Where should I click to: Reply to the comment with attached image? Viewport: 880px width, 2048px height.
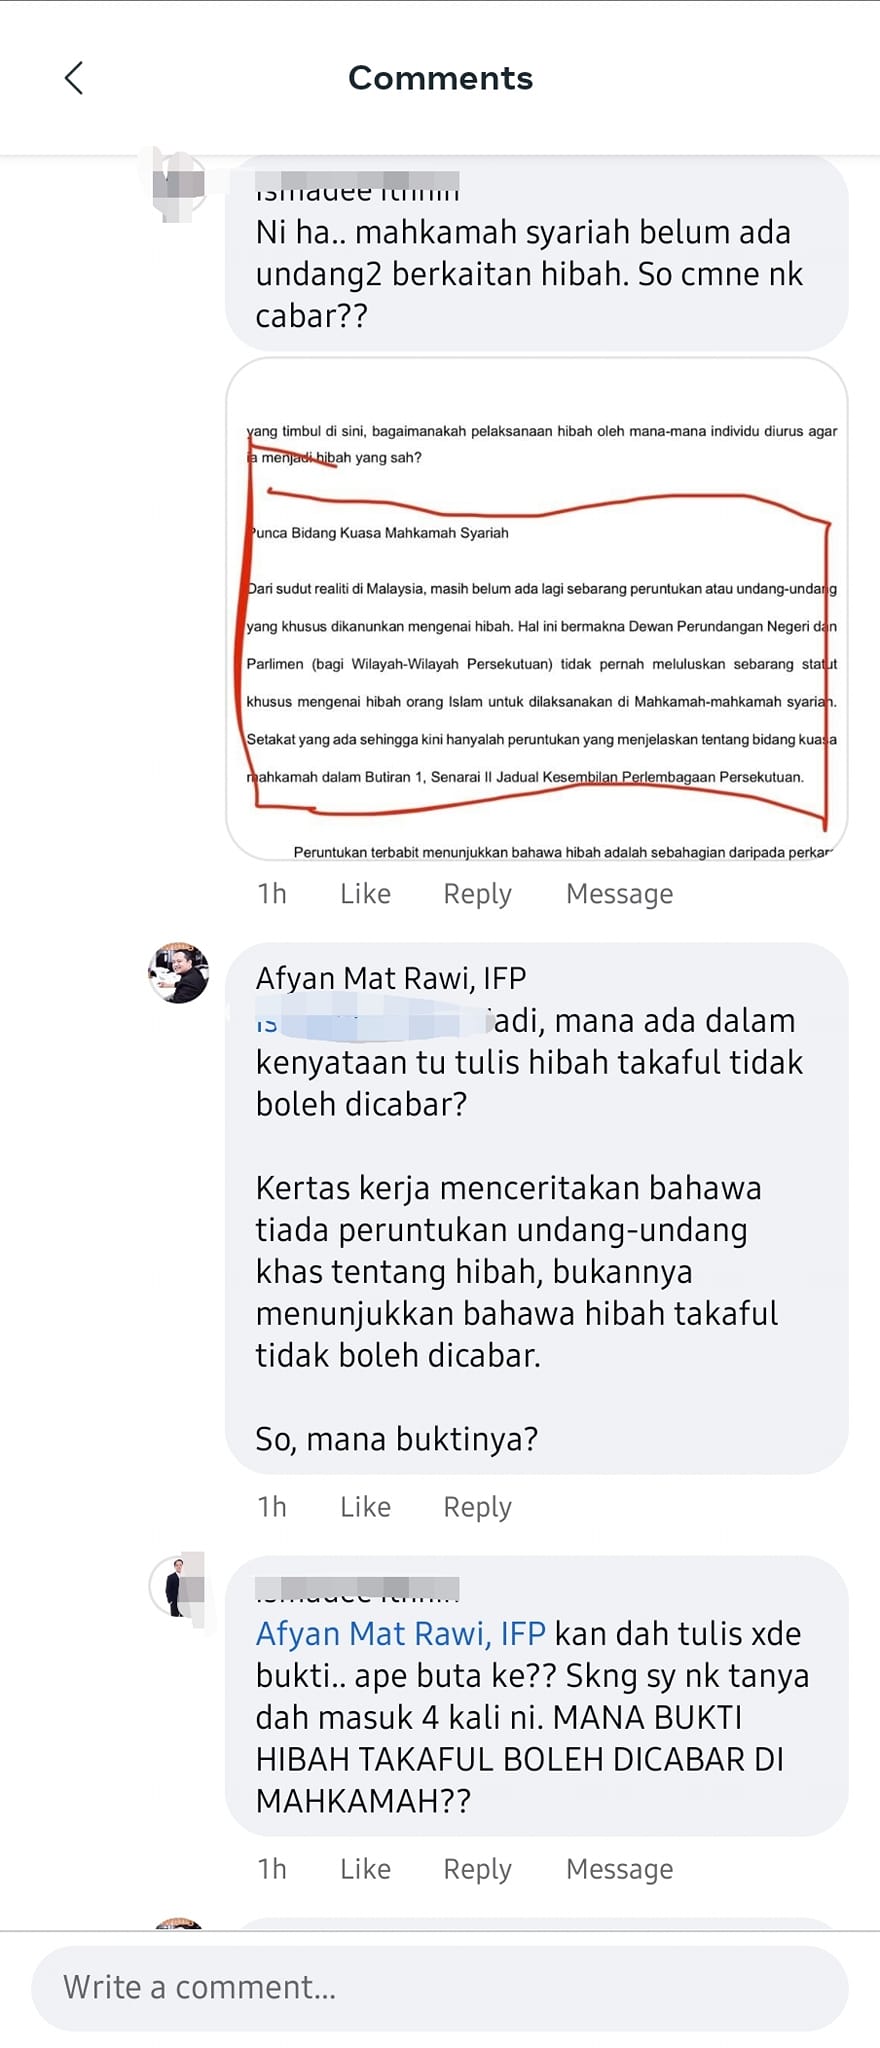point(477,893)
